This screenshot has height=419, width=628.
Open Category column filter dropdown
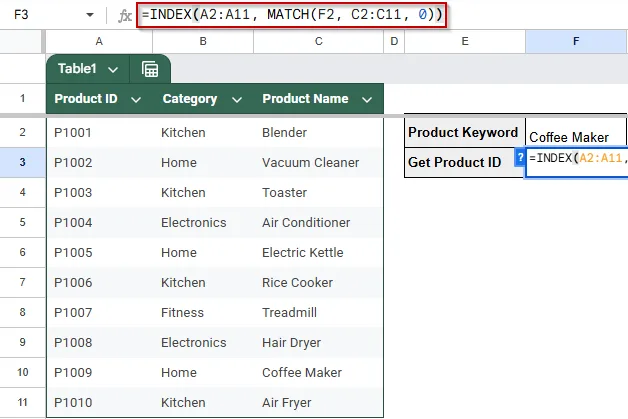click(x=237, y=99)
